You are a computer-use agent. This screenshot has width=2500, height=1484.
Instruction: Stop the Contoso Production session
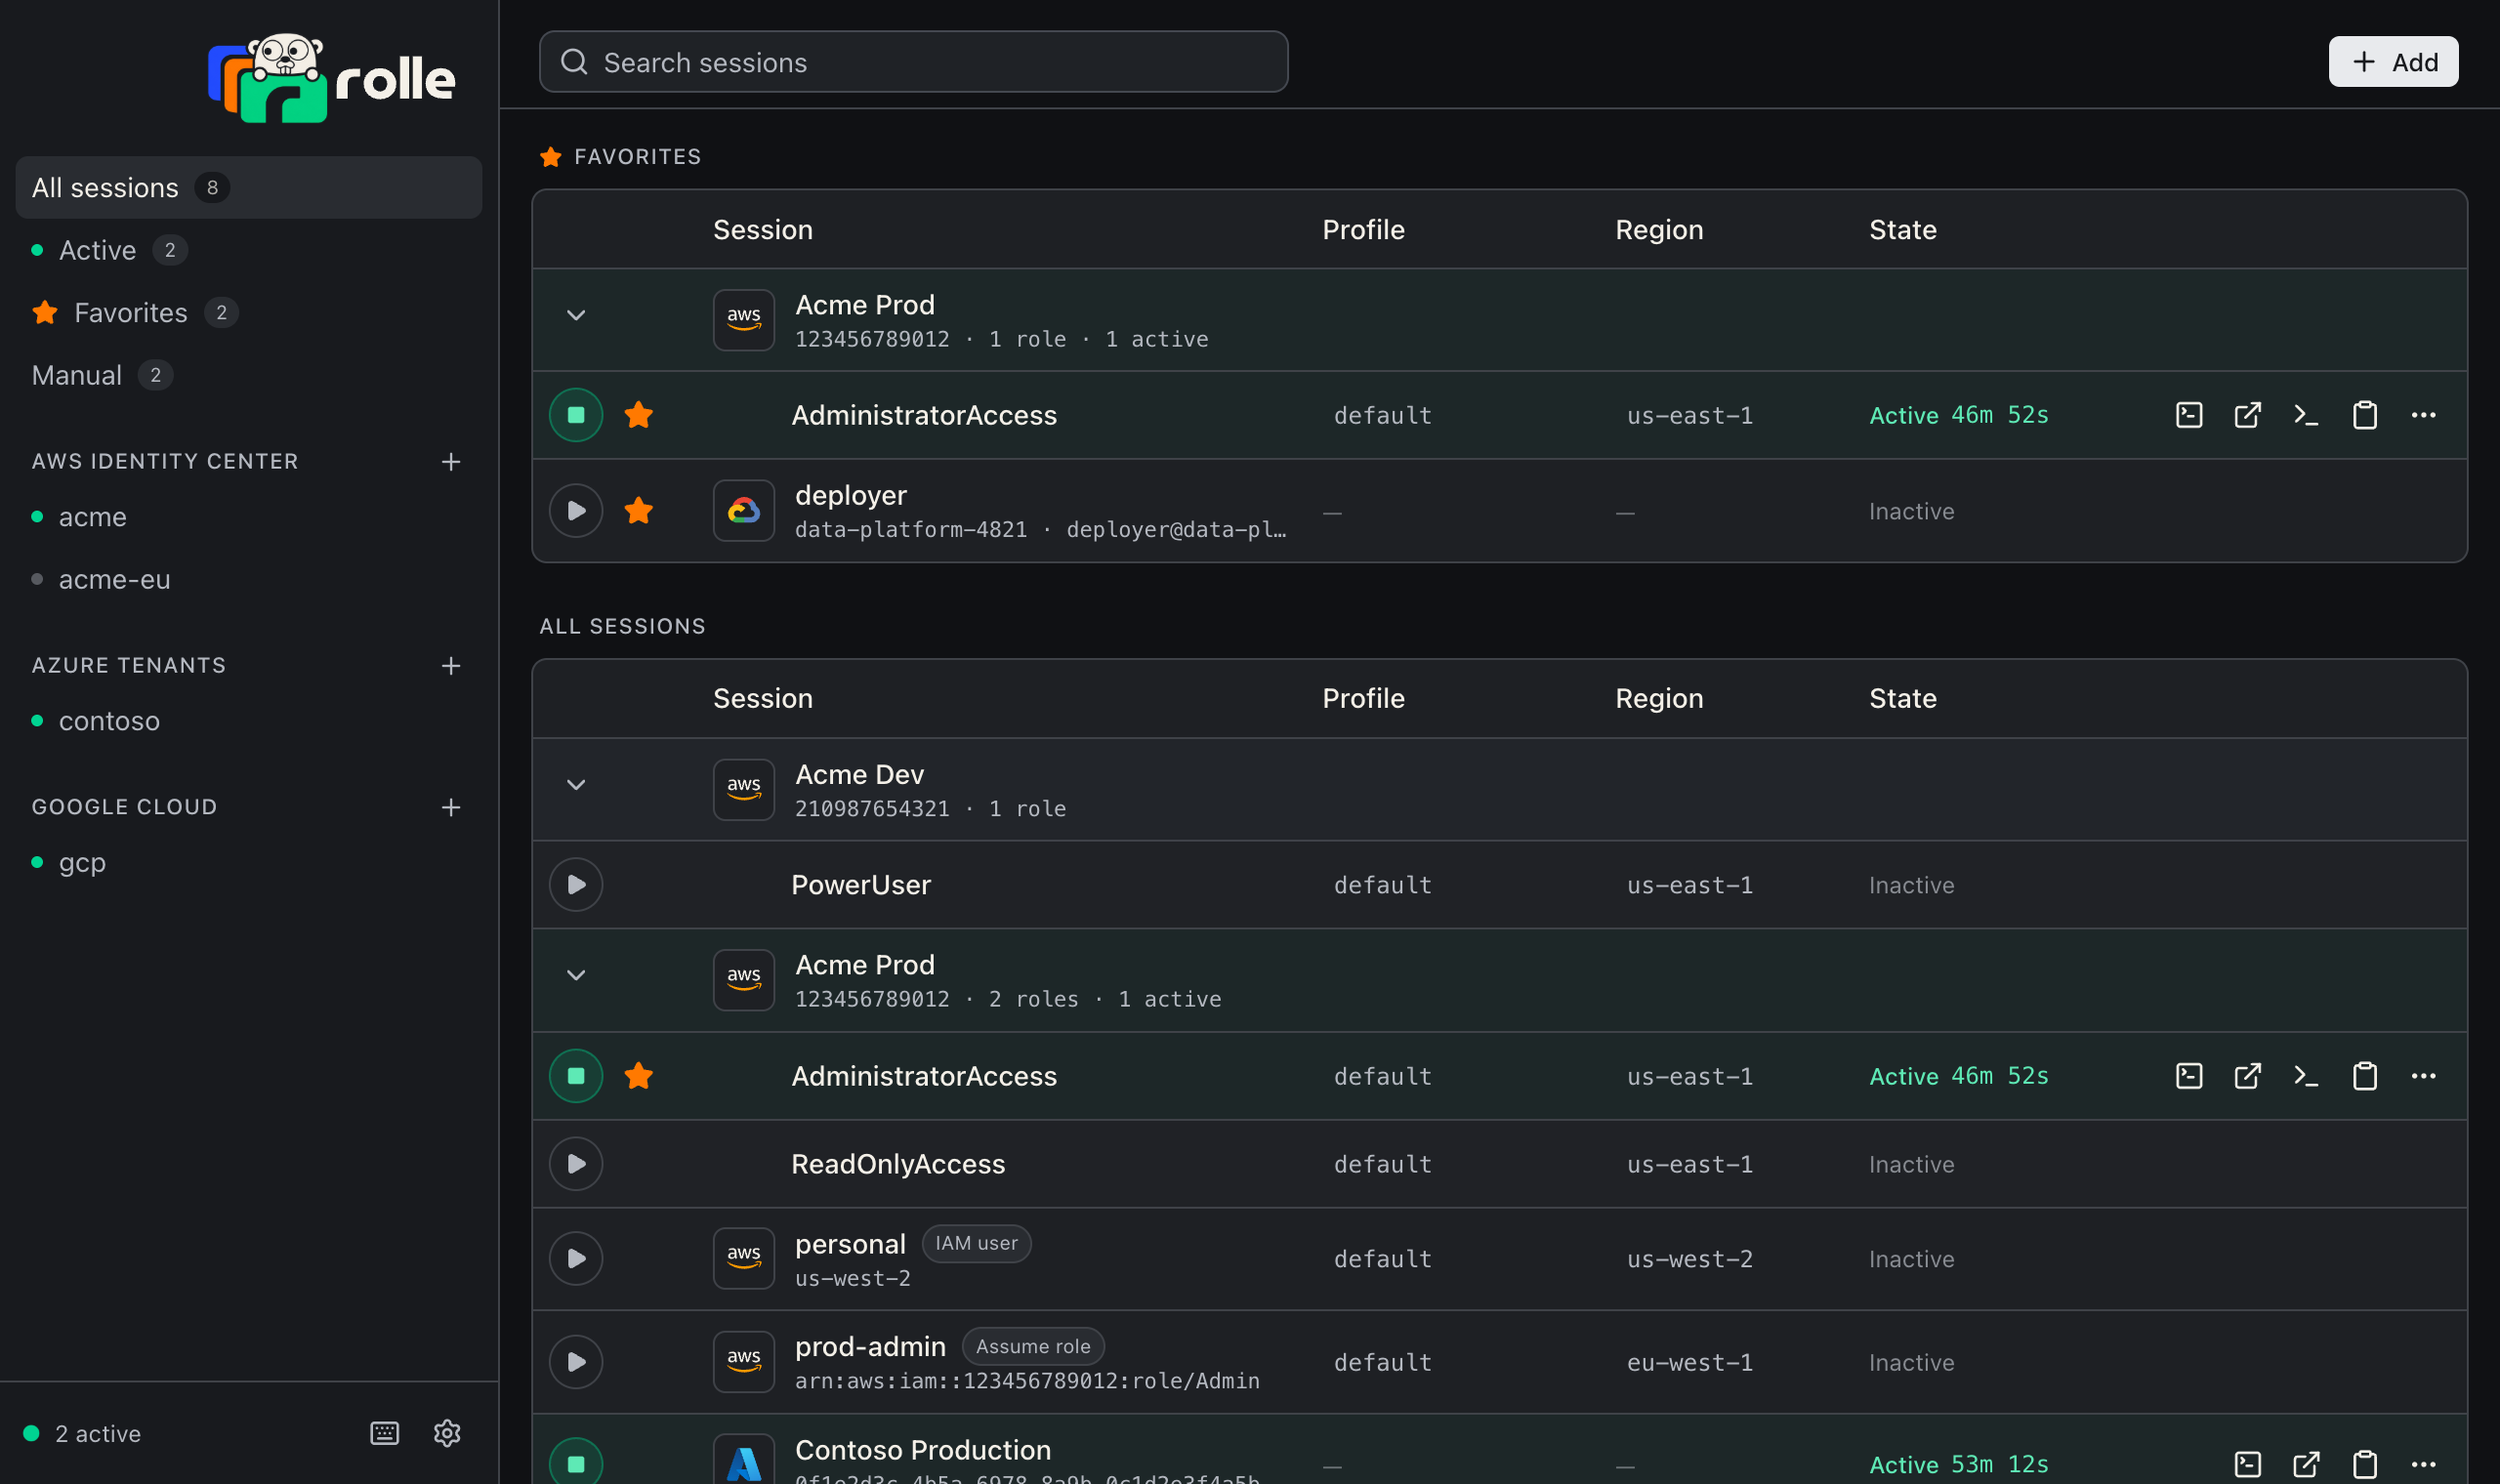click(576, 1462)
